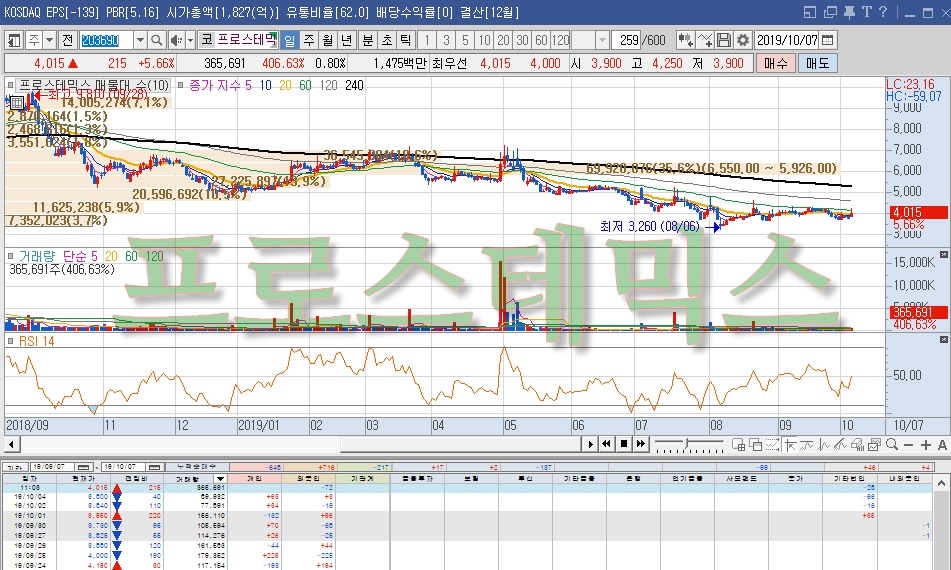The height and width of the screenshot is (570, 951).
Task: Open stock code 203690 dropdown arrow
Action: click(x=140, y=41)
